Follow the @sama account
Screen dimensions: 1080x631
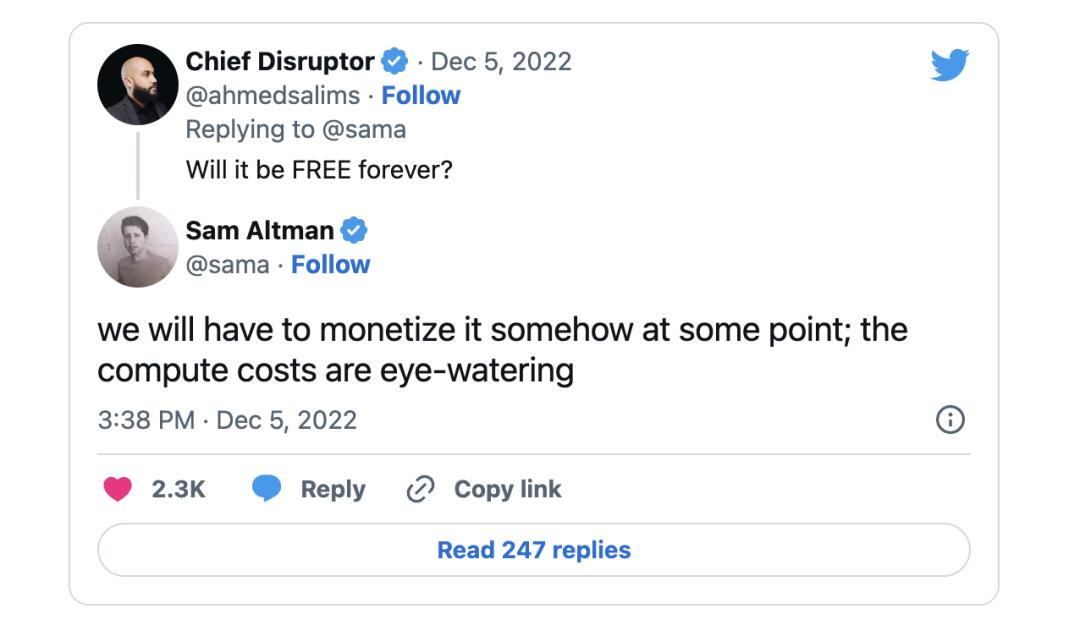tap(330, 265)
